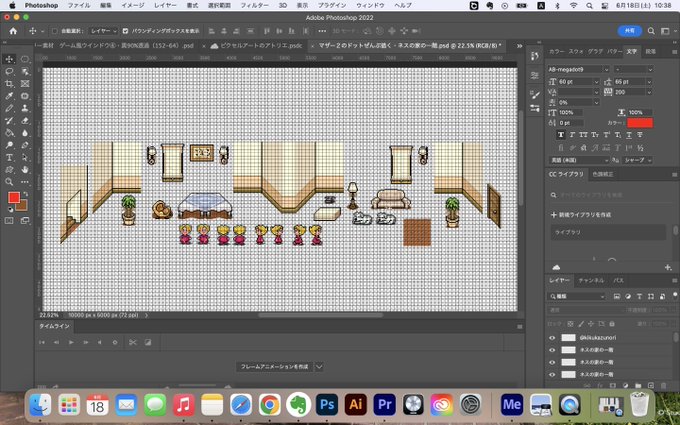
Task: Switch to ピクセルアートのアトリエ.psdc document tab
Action: coord(261,45)
